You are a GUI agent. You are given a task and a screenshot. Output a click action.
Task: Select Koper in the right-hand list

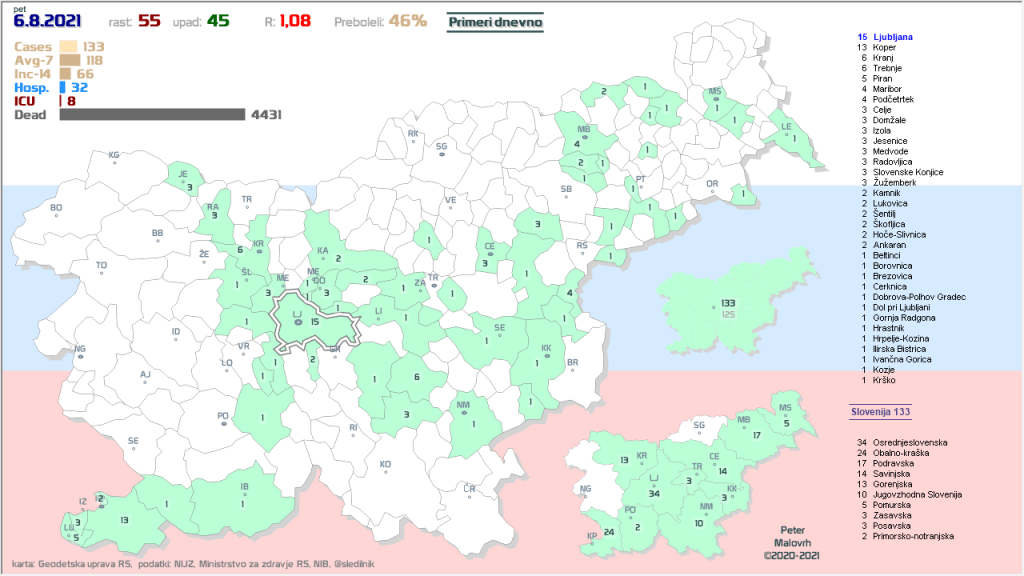tap(886, 47)
